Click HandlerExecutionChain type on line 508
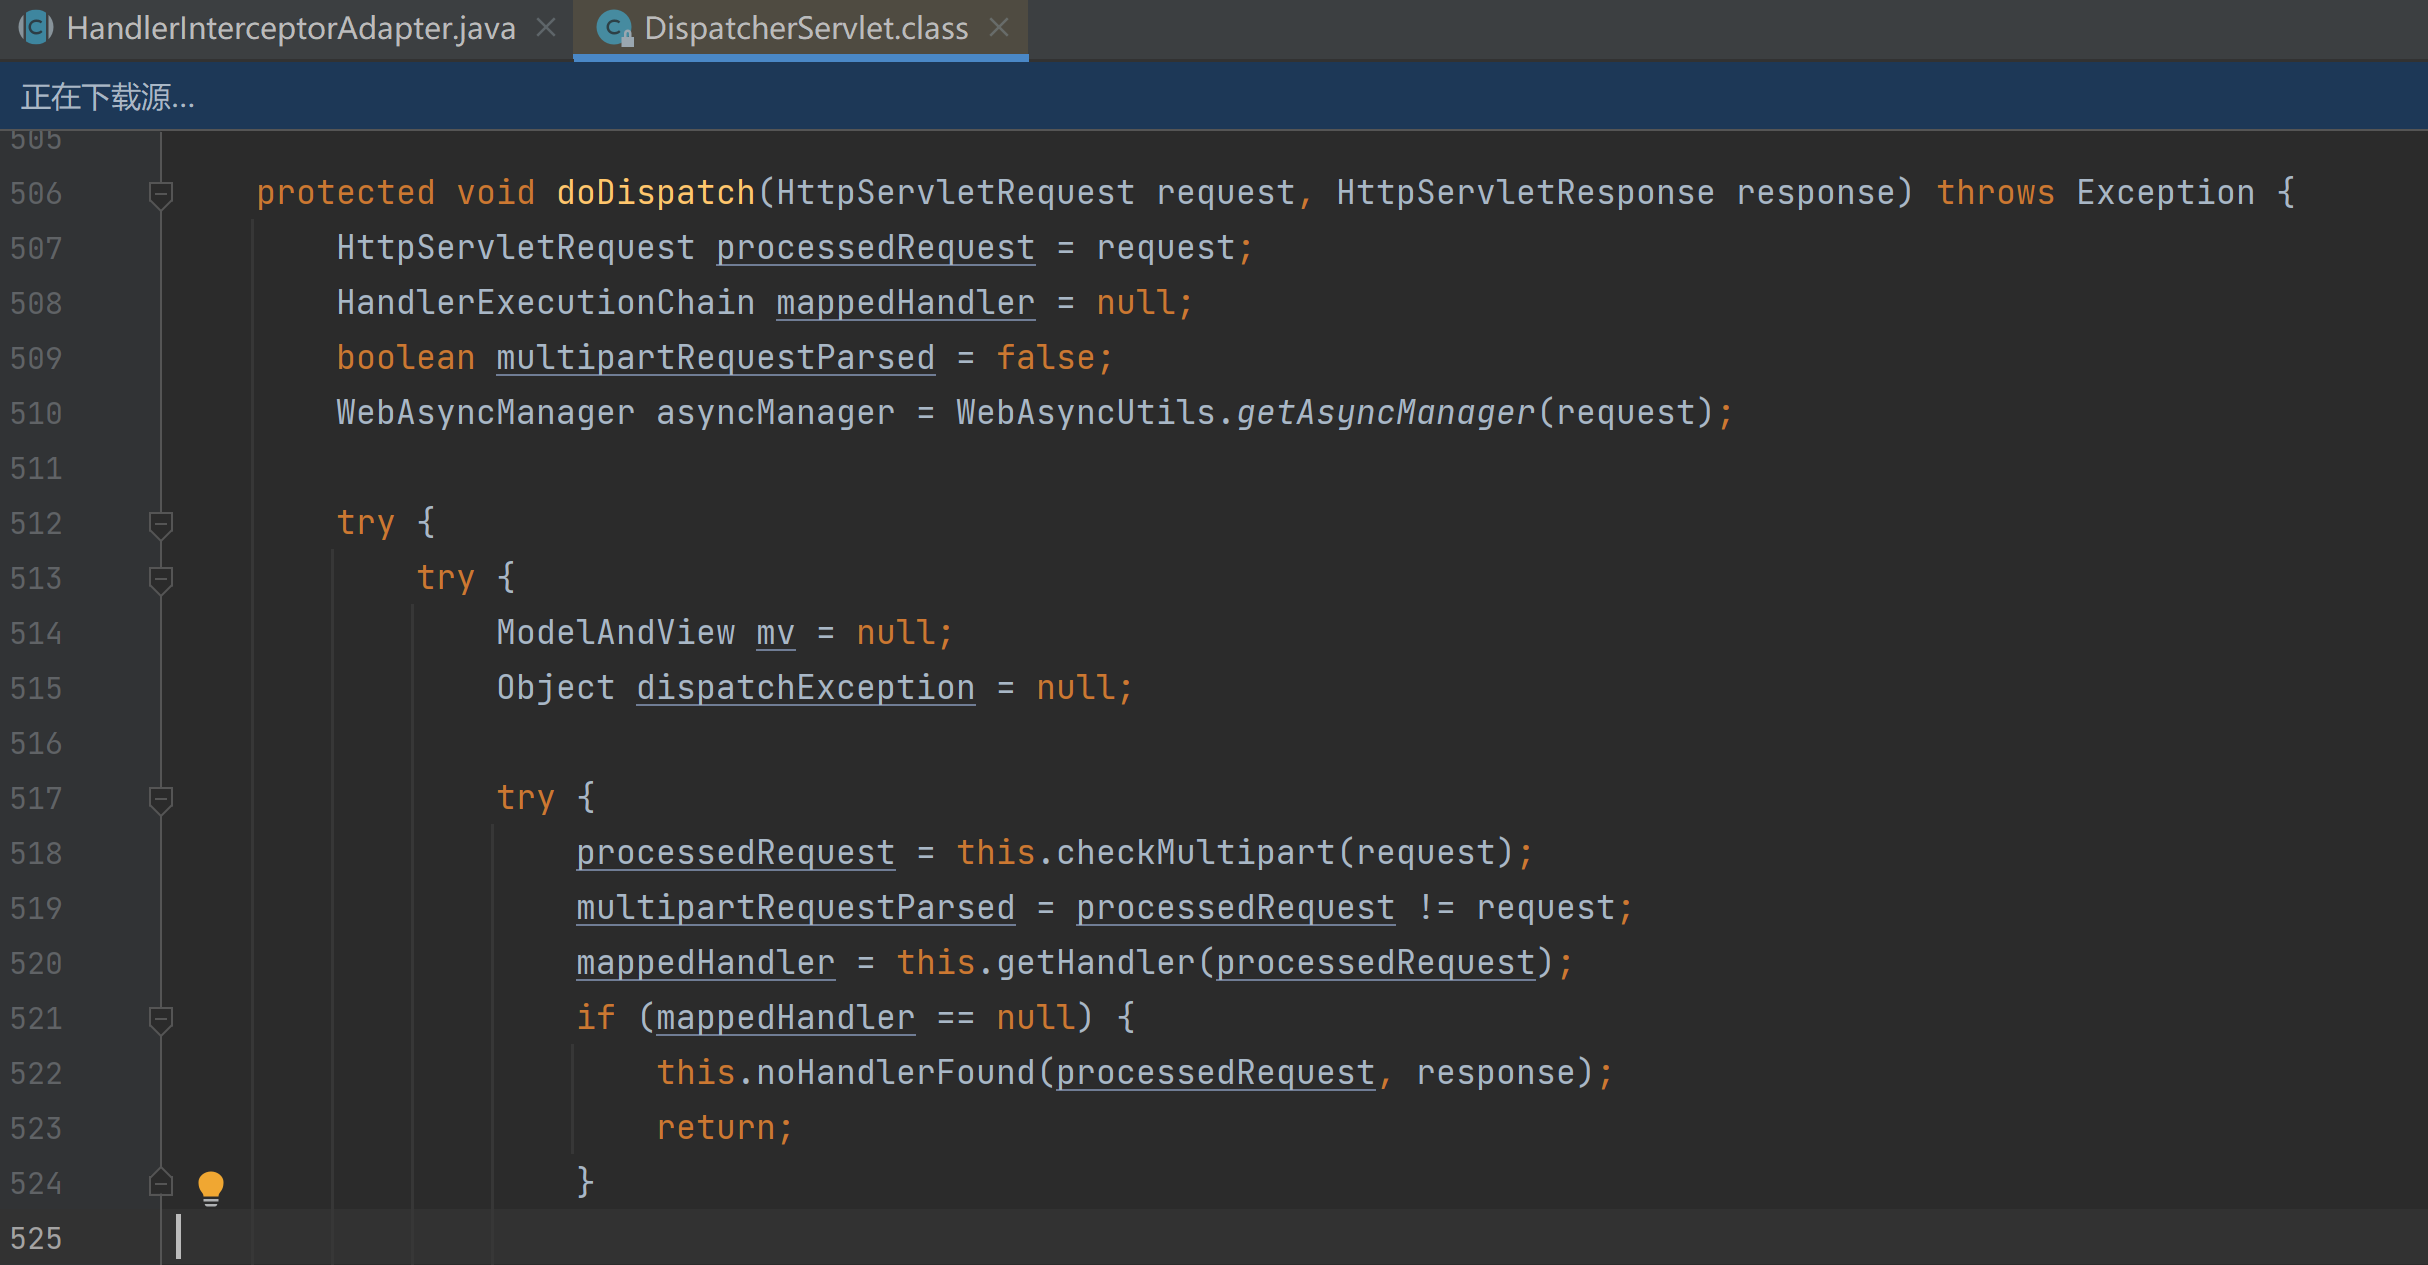 (x=545, y=302)
